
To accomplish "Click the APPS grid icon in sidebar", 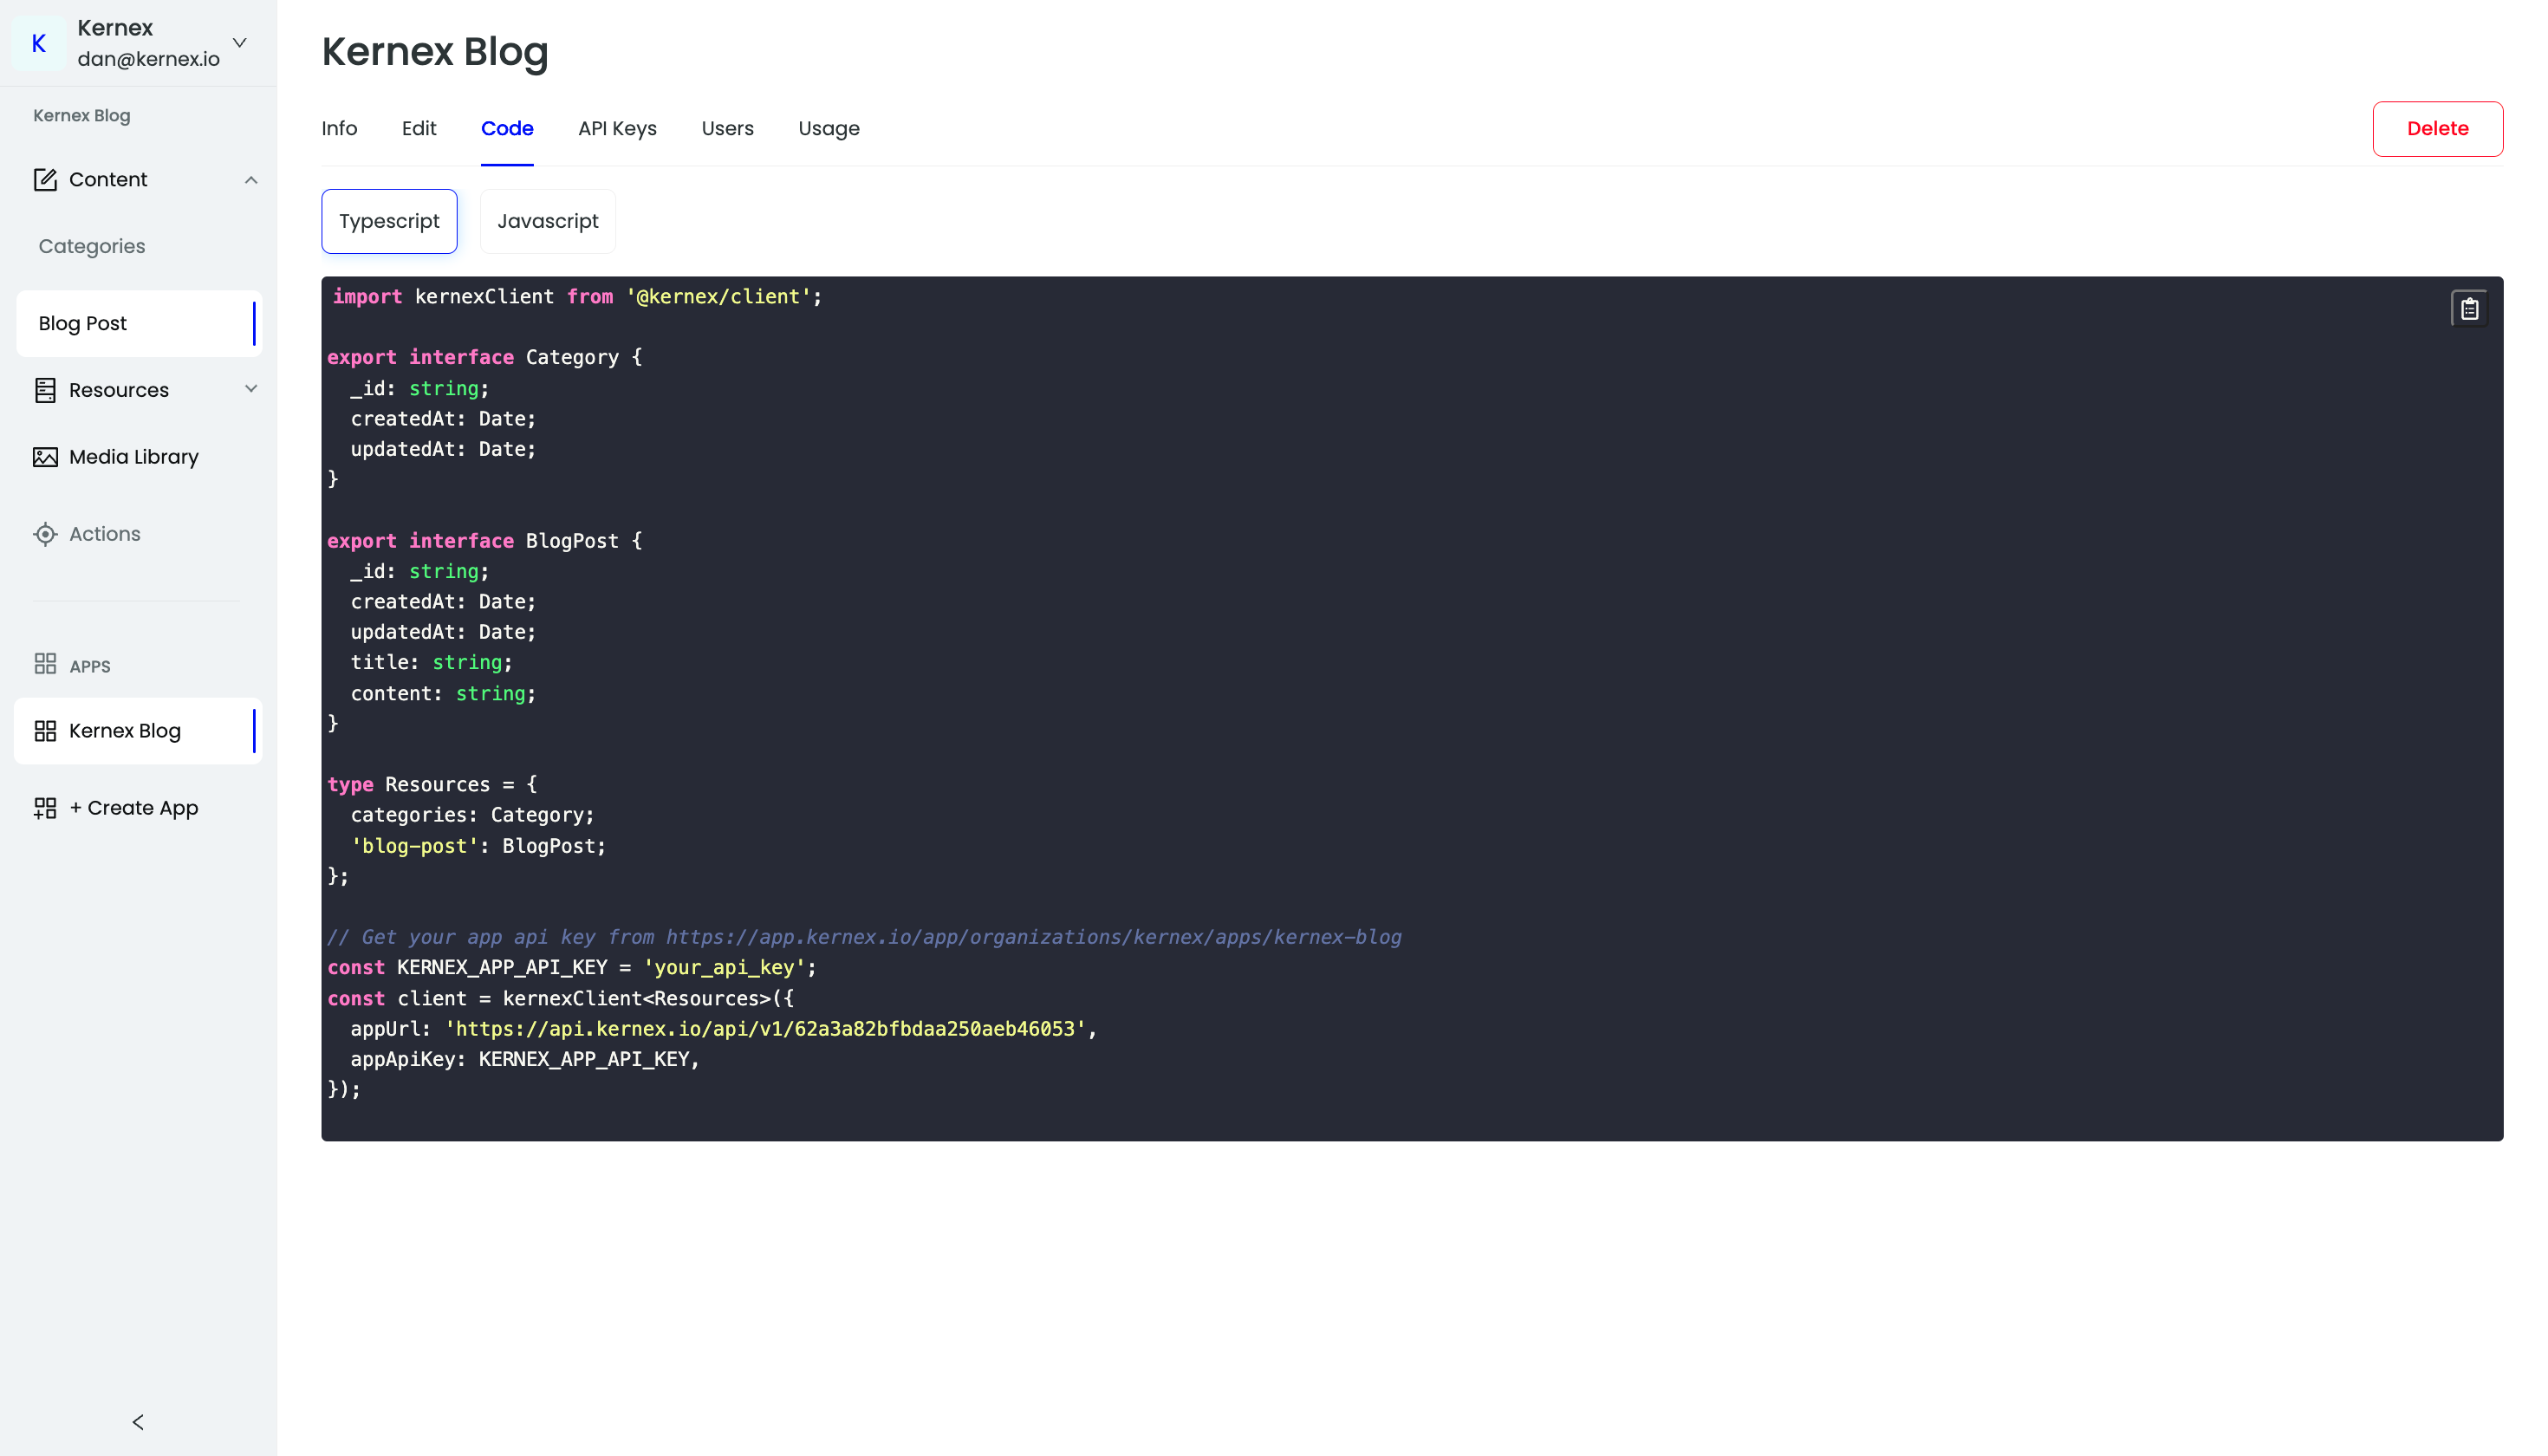I will 45,663.
